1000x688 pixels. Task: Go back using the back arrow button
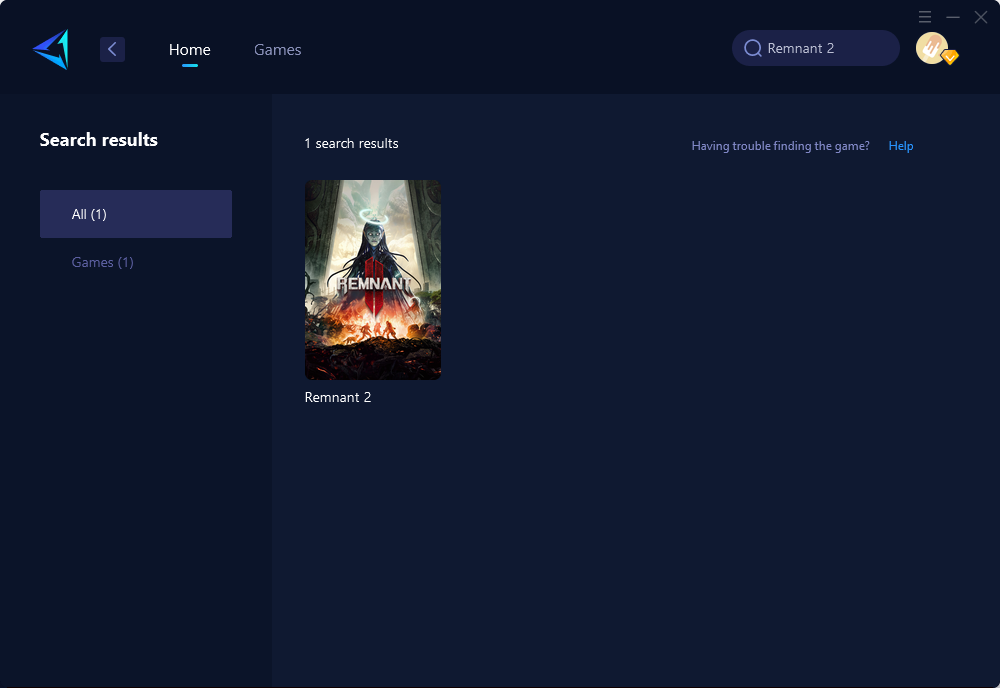(112, 49)
